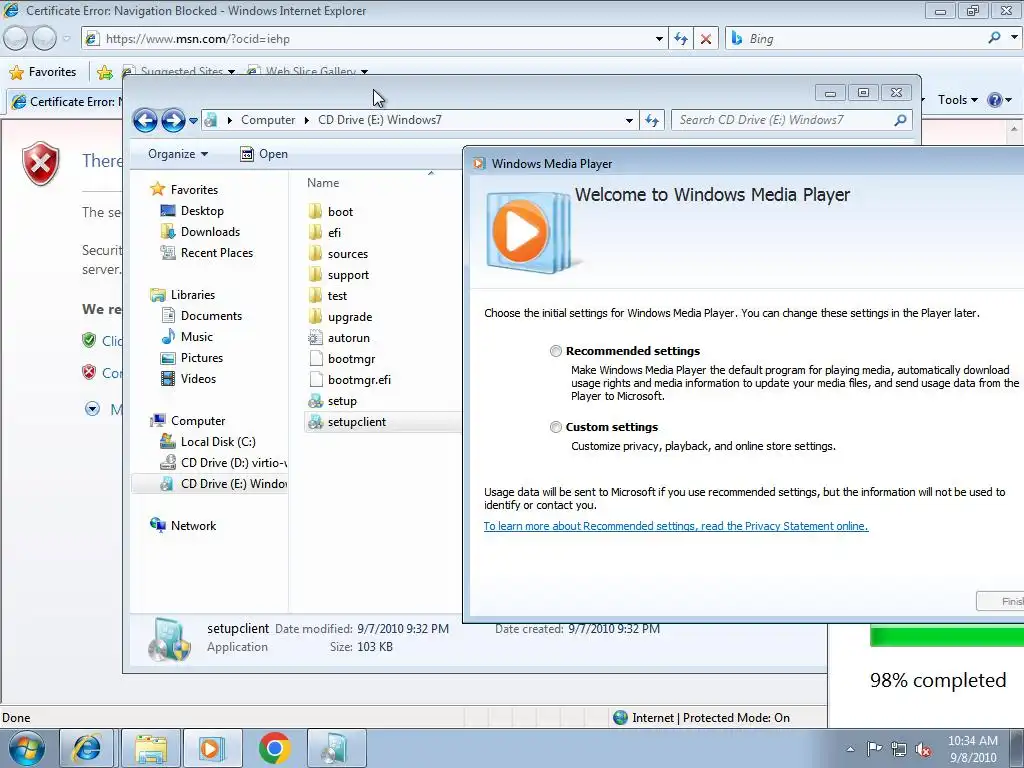
Task: Select Computer in the navigation pane
Action: point(187,421)
